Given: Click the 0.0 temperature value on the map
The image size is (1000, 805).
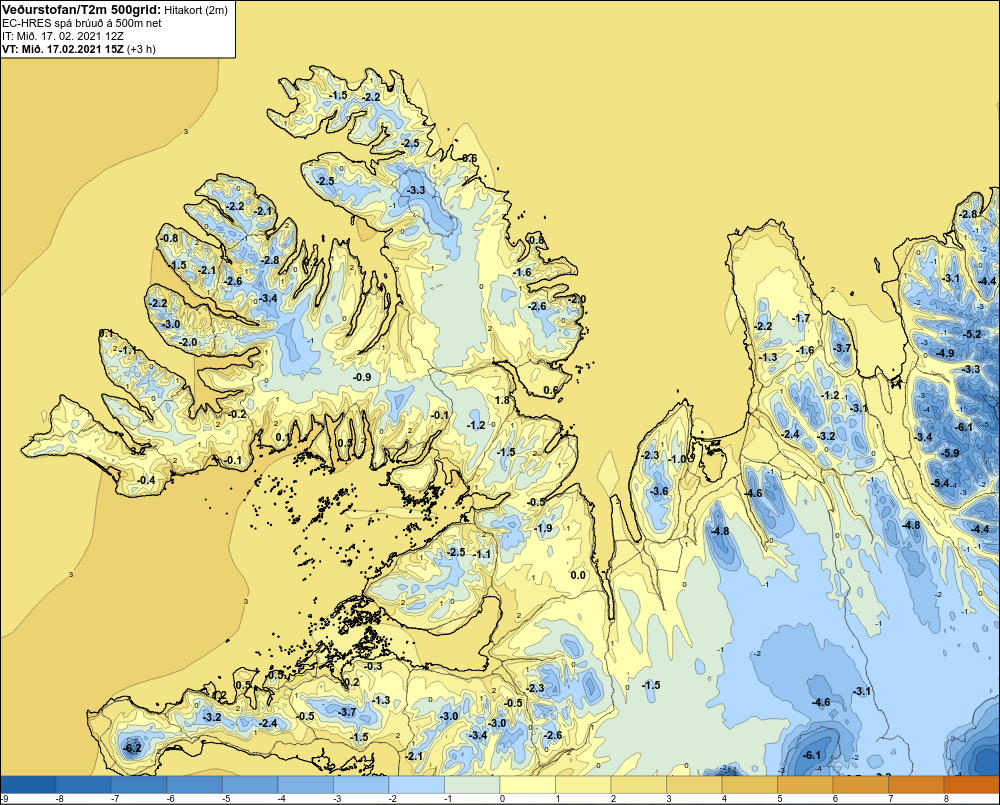Looking at the screenshot, I should (x=578, y=575).
